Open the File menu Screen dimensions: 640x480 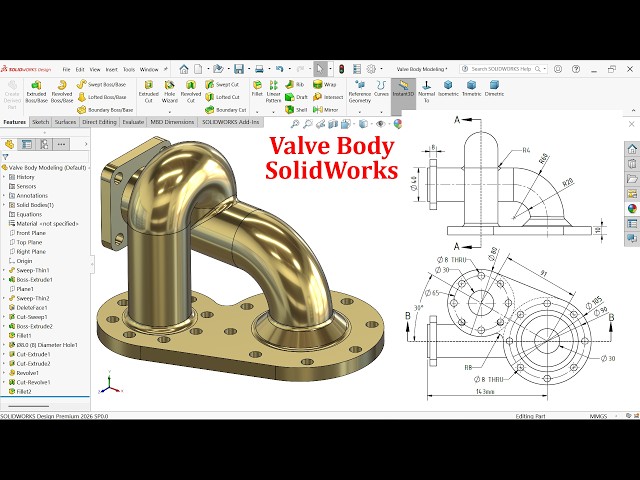click(66, 69)
